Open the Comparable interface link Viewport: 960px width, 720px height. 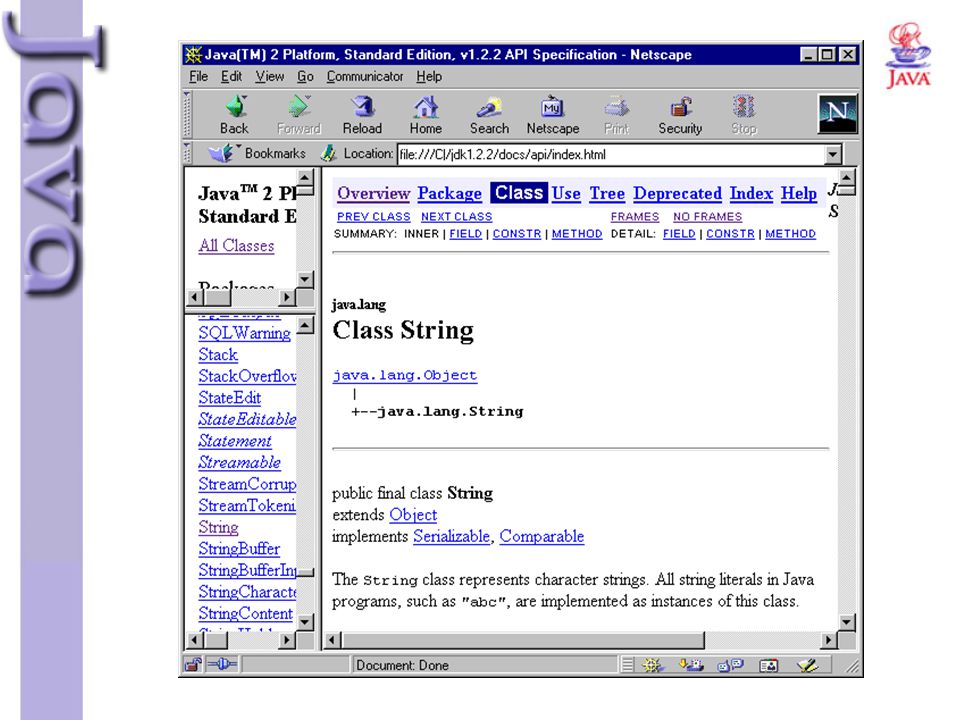coord(542,536)
